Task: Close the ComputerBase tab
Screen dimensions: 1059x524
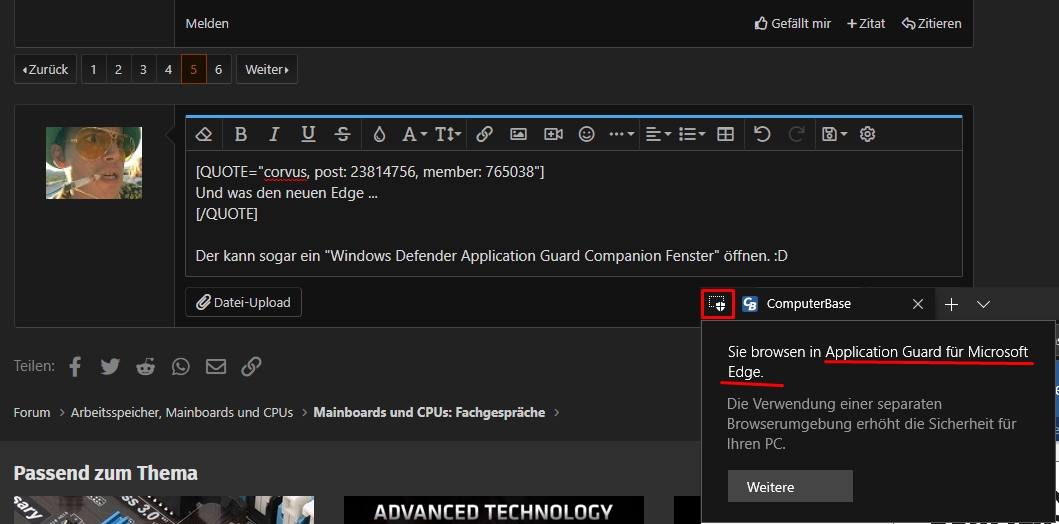Action: (x=917, y=304)
